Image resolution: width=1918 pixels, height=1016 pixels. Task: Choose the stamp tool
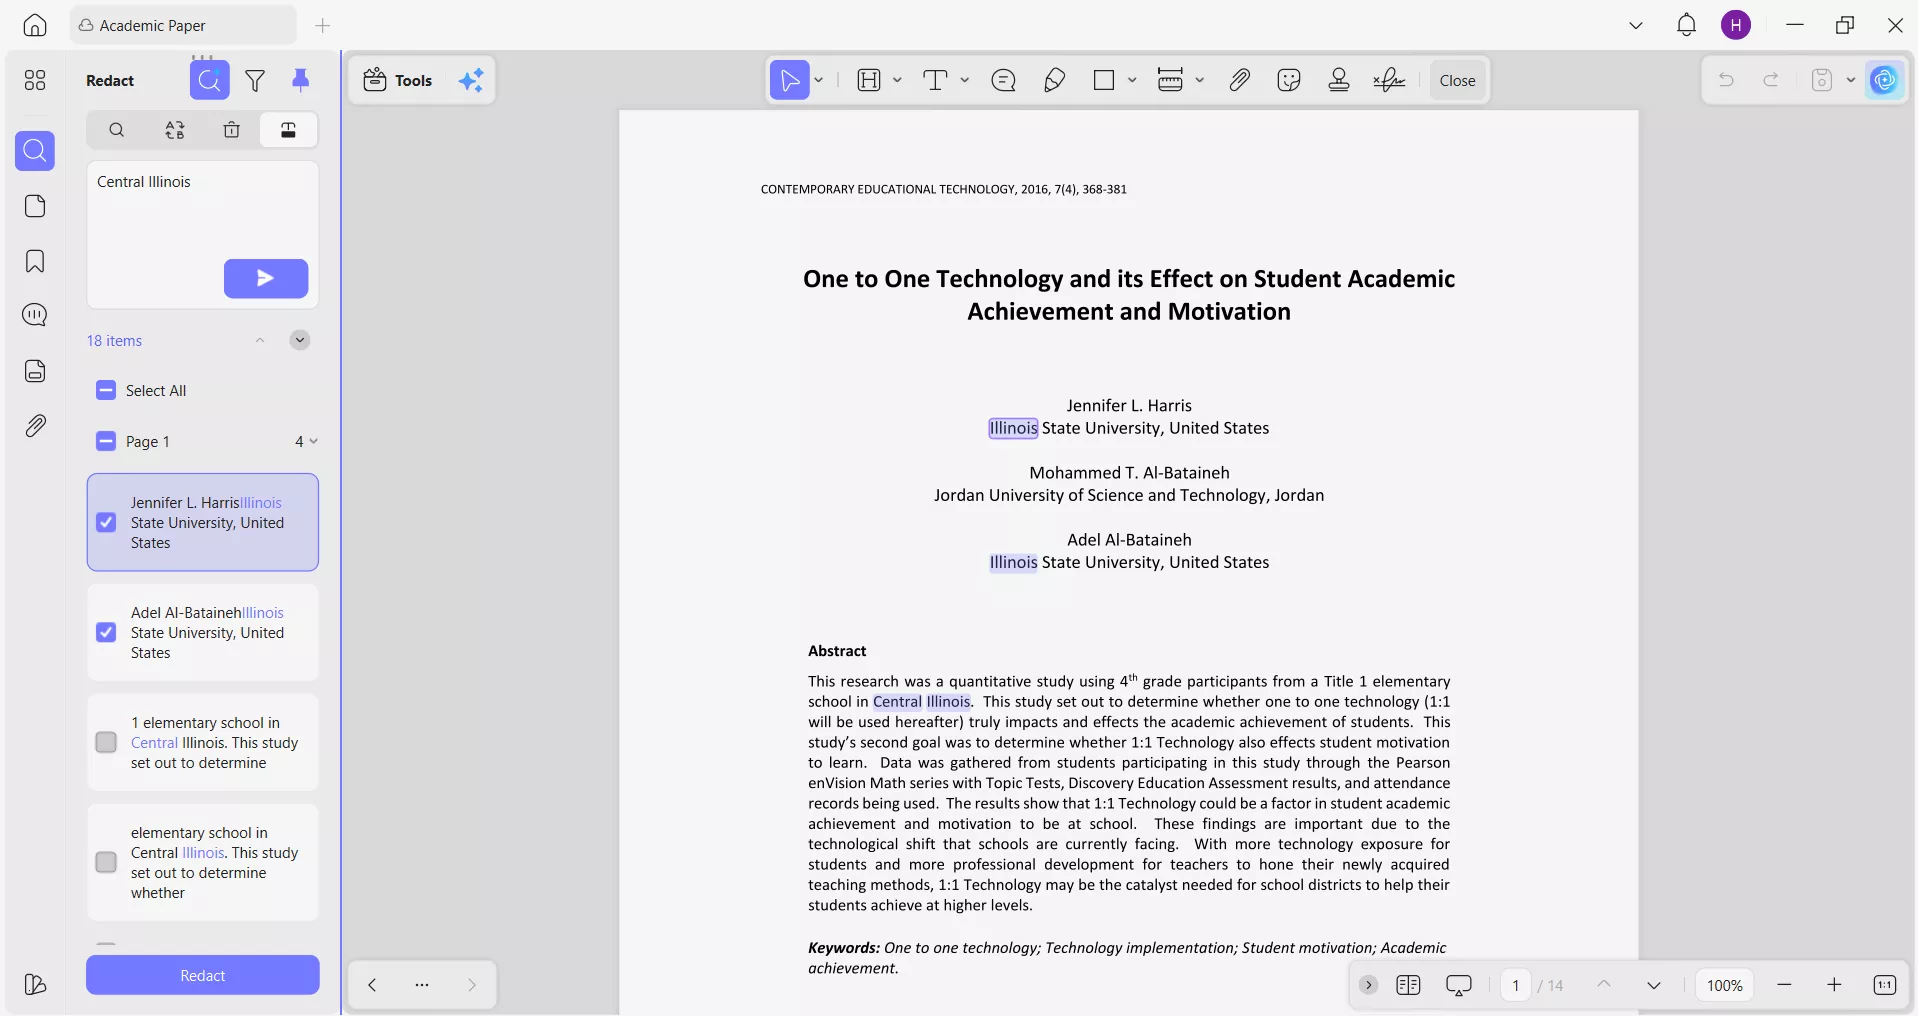[1339, 80]
